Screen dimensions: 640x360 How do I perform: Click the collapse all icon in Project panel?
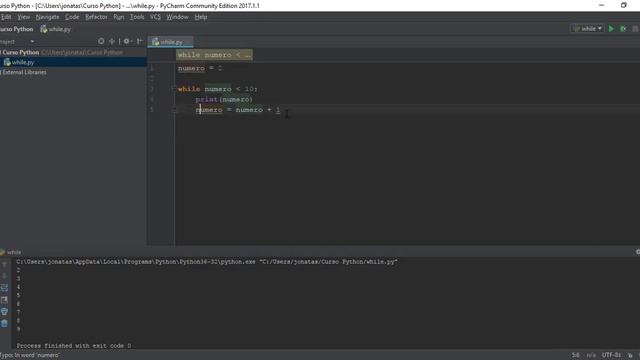(x=111, y=41)
